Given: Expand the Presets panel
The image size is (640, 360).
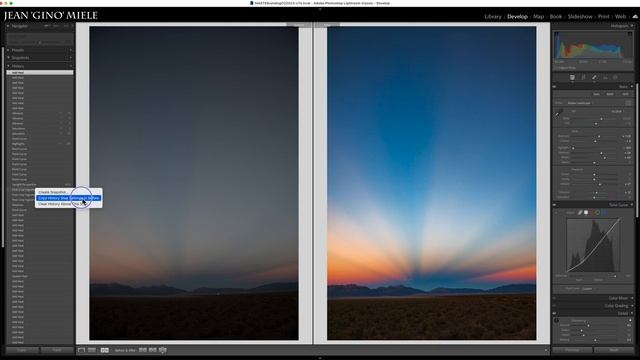Looking at the screenshot, I should click(8, 50).
